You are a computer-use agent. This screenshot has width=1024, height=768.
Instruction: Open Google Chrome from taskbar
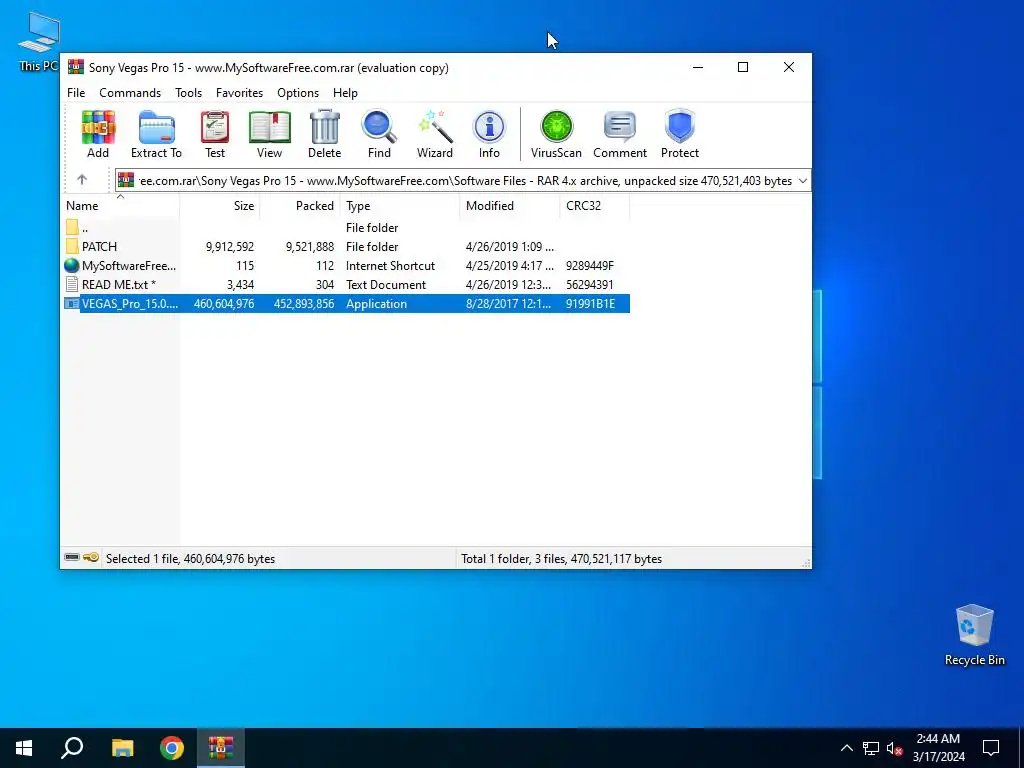click(x=172, y=748)
